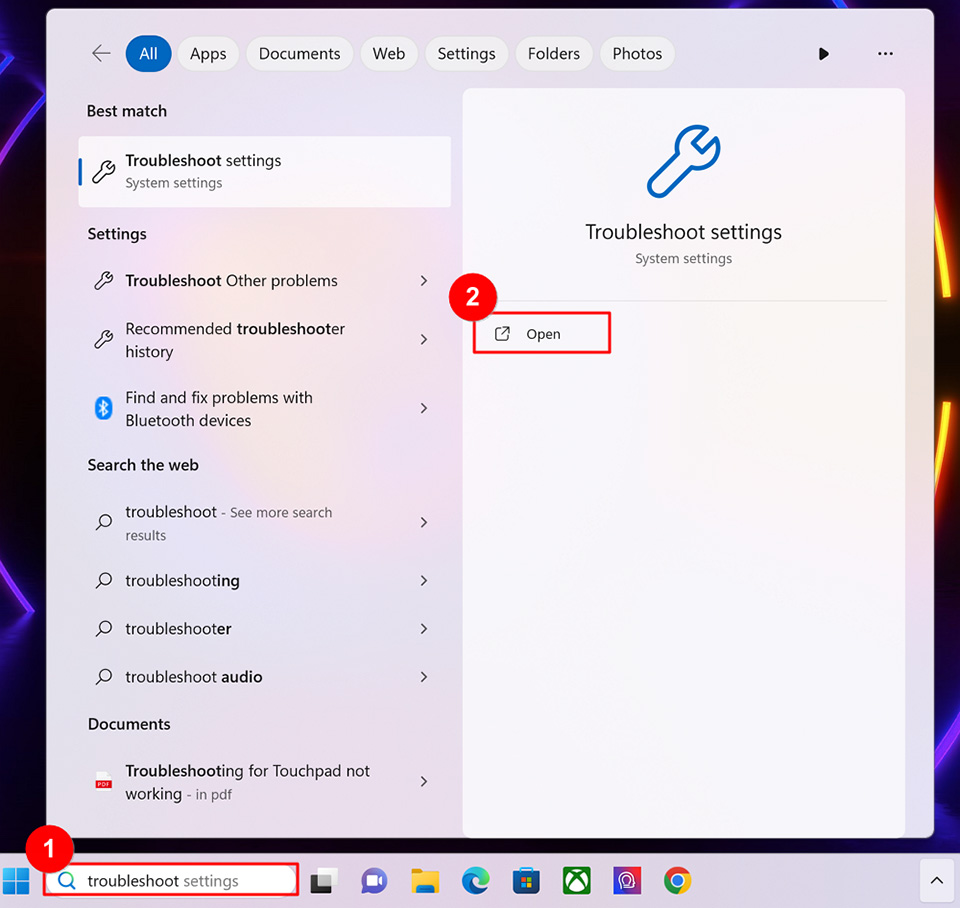Click the Troubleshoot settings title in preview pane
Image resolution: width=960 pixels, height=908 pixels.
click(683, 232)
